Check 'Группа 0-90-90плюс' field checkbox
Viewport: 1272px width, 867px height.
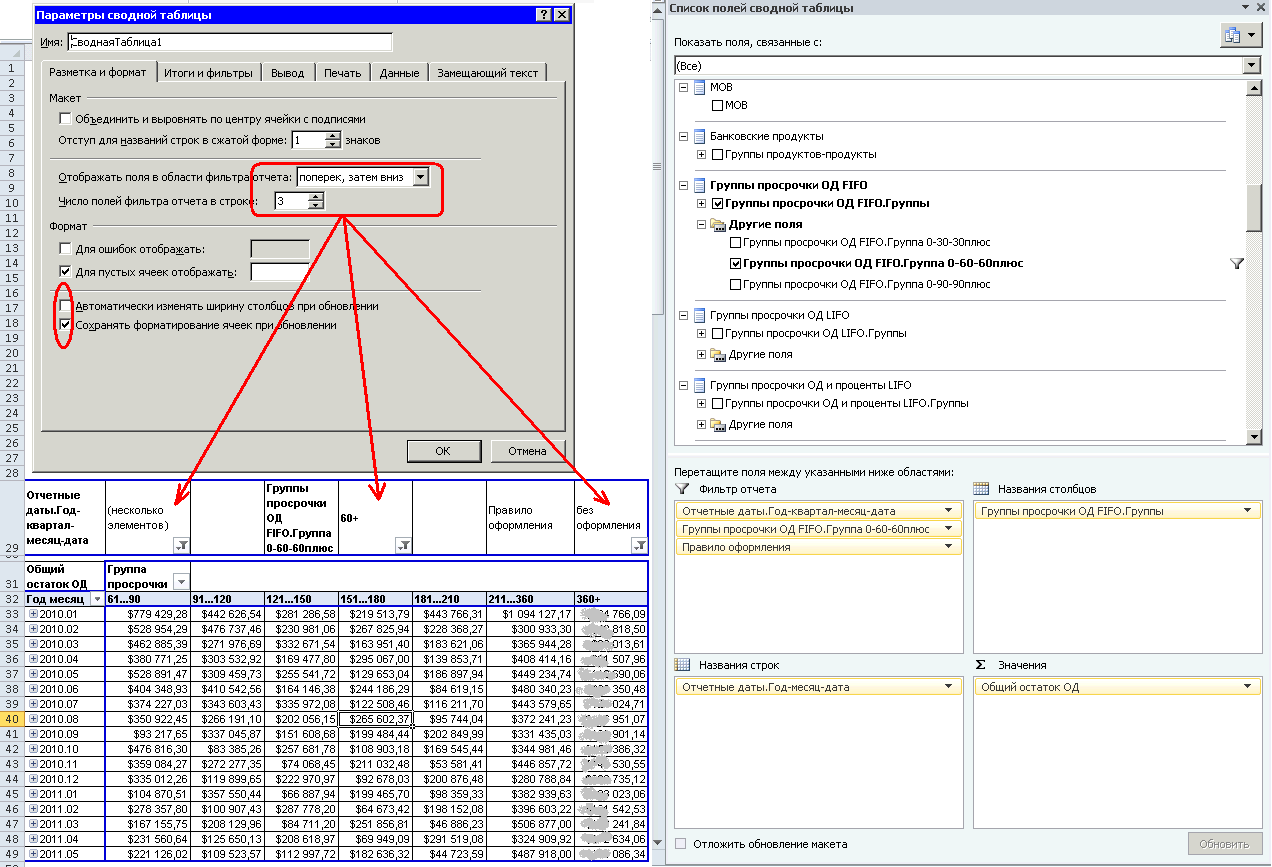pos(736,284)
